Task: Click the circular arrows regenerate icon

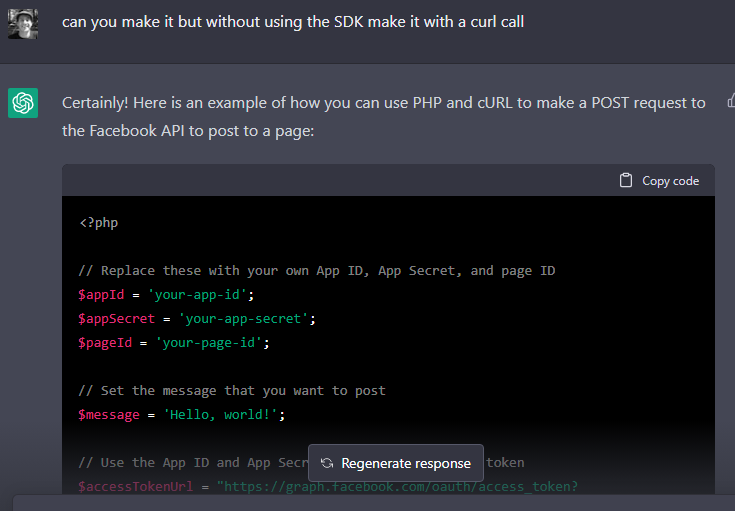Action: (x=327, y=463)
